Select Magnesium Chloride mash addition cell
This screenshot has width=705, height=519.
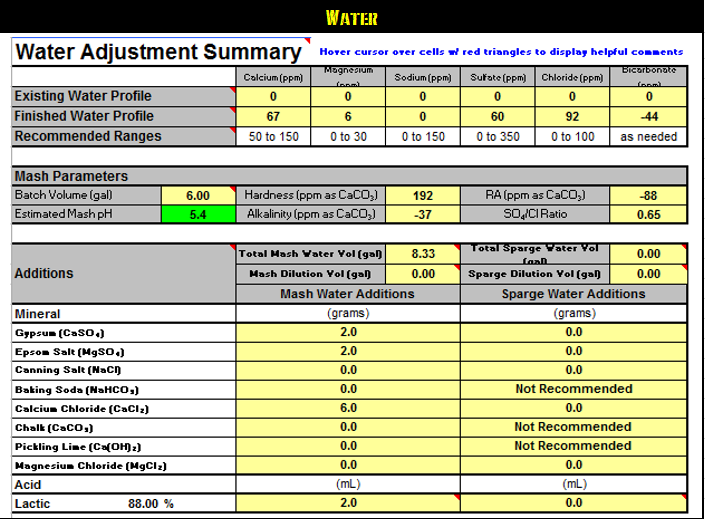348,465
